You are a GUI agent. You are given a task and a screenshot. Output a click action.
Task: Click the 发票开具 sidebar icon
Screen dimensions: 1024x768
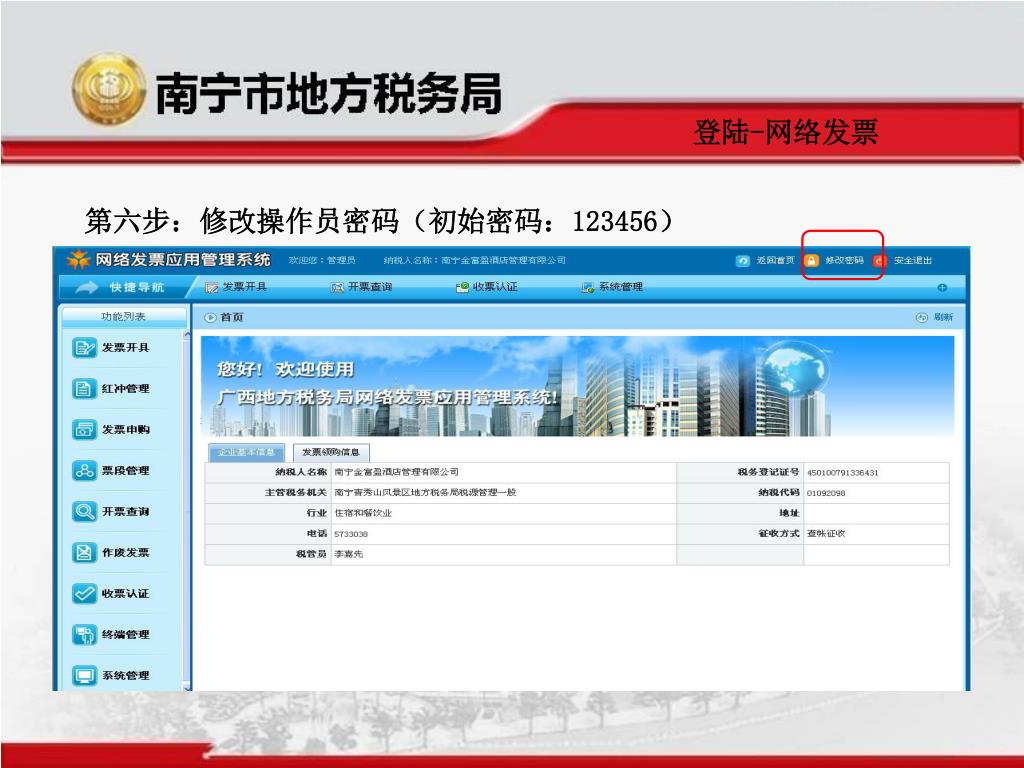point(84,347)
